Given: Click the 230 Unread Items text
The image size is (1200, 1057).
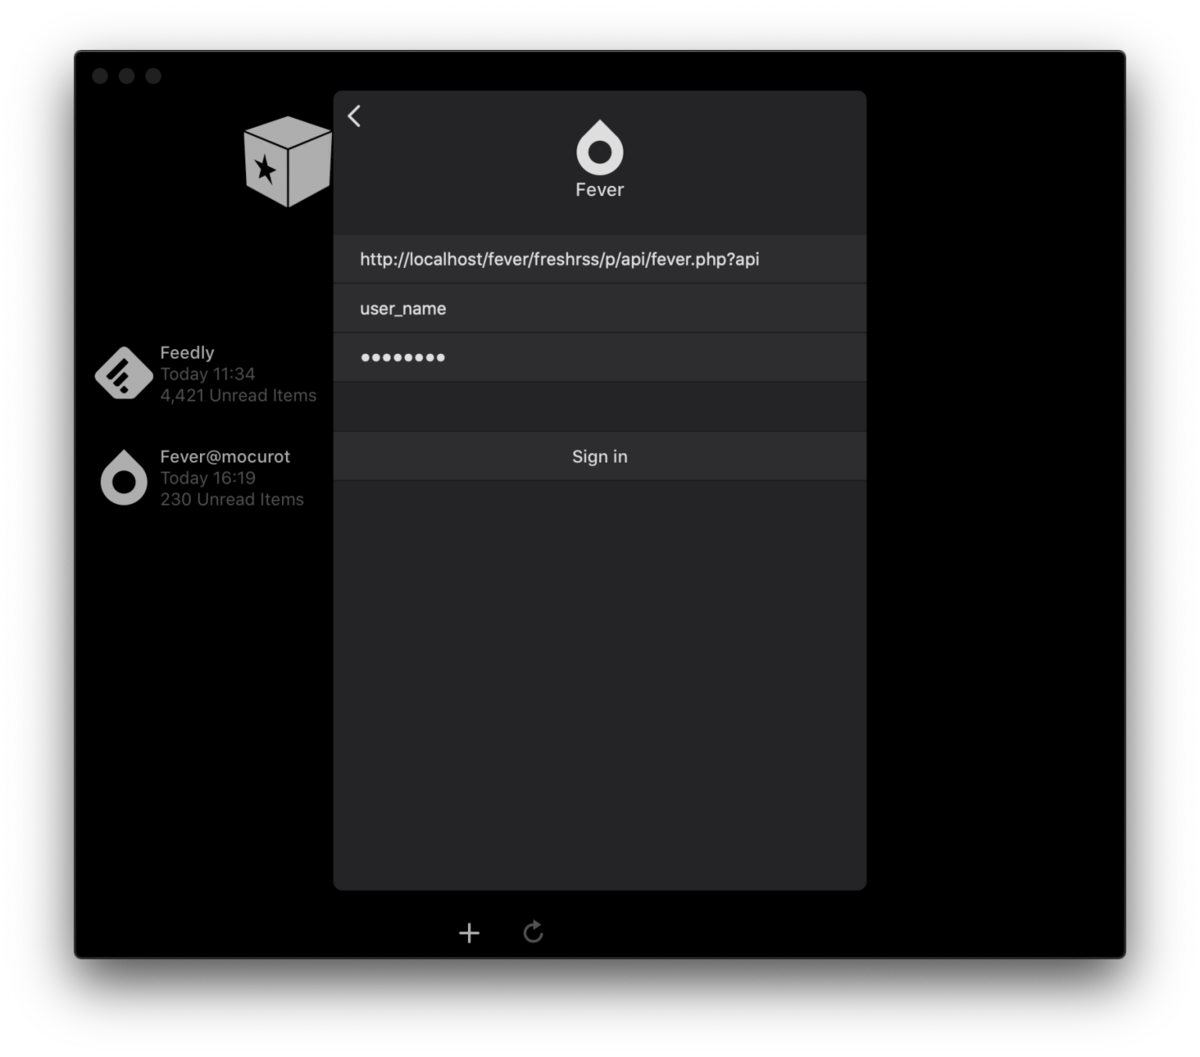Looking at the screenshot, I should click(x=232, y=499).
